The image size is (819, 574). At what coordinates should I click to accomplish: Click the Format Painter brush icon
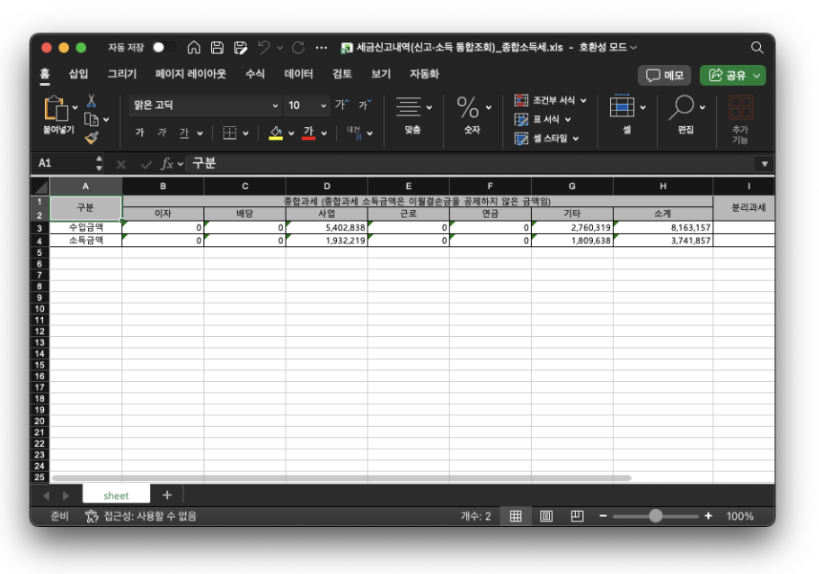pyautogui.click(x=92, y=137)
